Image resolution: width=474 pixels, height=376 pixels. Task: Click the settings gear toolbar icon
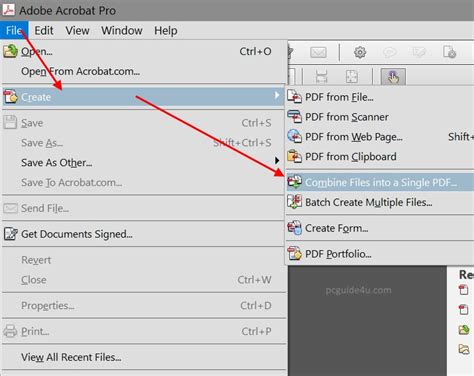click(360, 52)
